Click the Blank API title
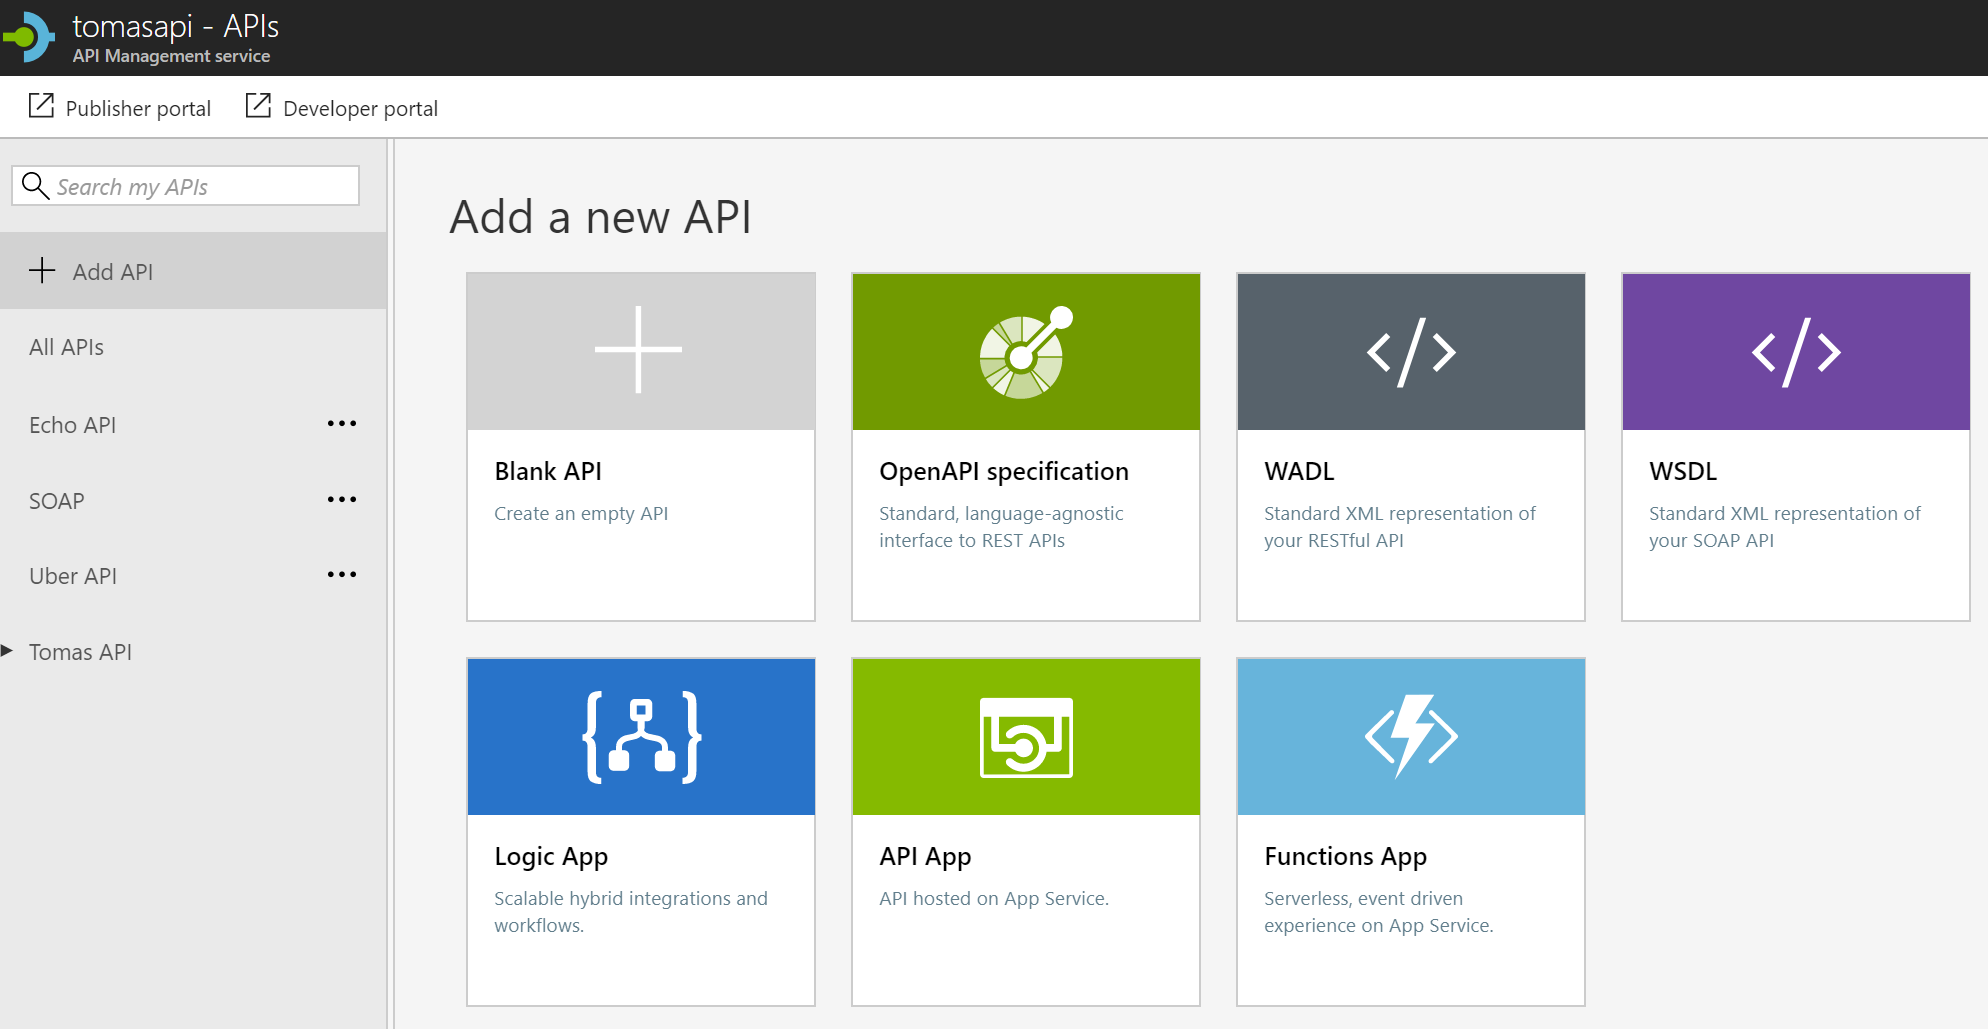 coord(548,471)
